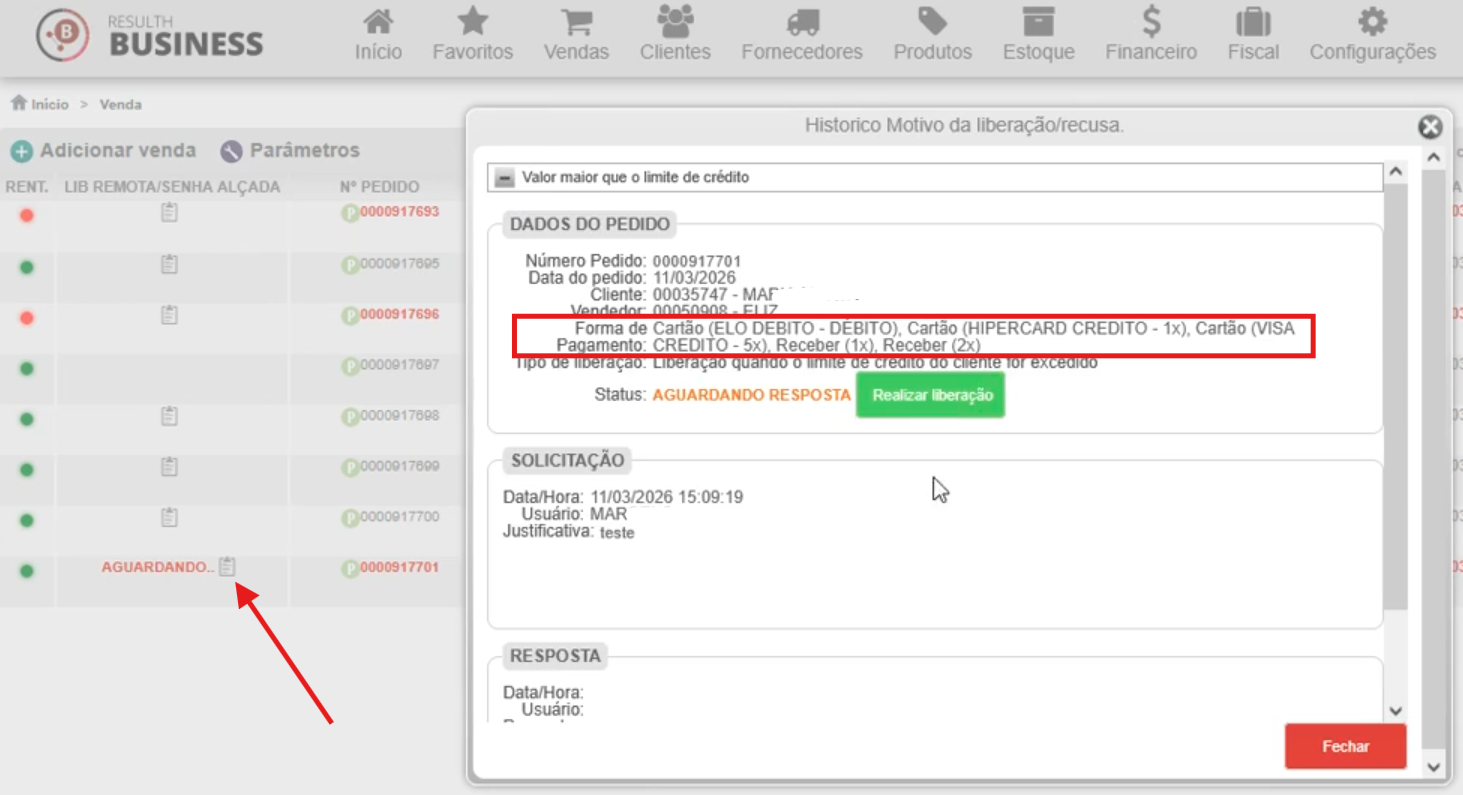
Task: Click order number 0000917695
Action: click(399, 264)
